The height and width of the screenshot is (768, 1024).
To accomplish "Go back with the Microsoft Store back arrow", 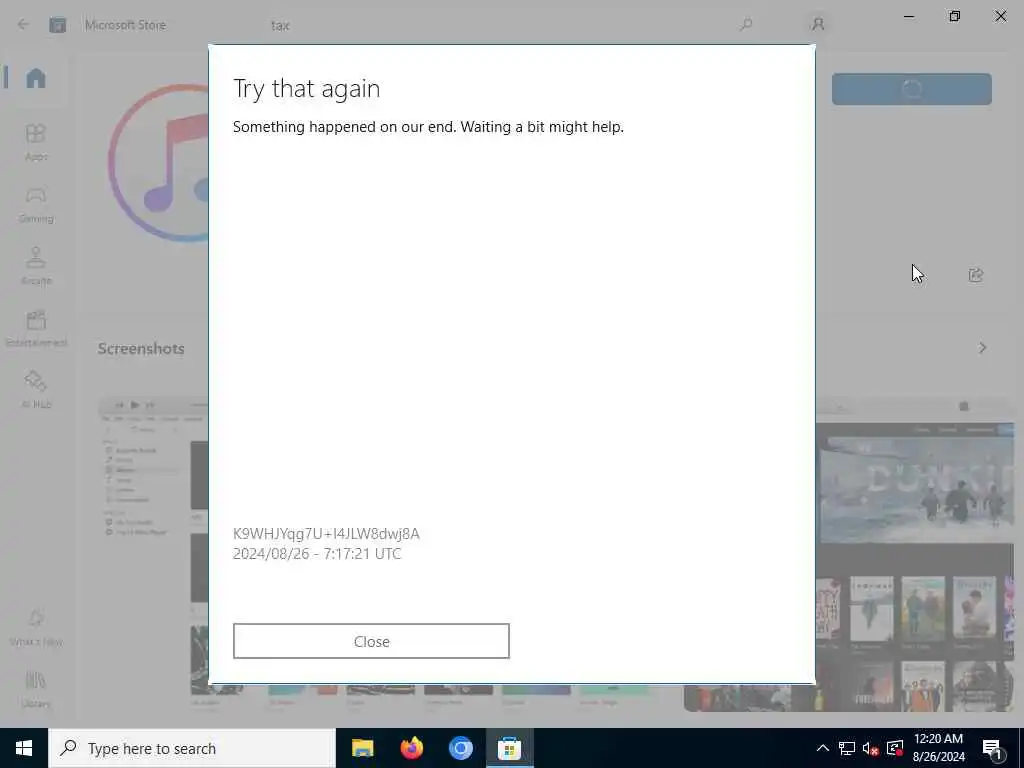I will (x=24, y=25).
